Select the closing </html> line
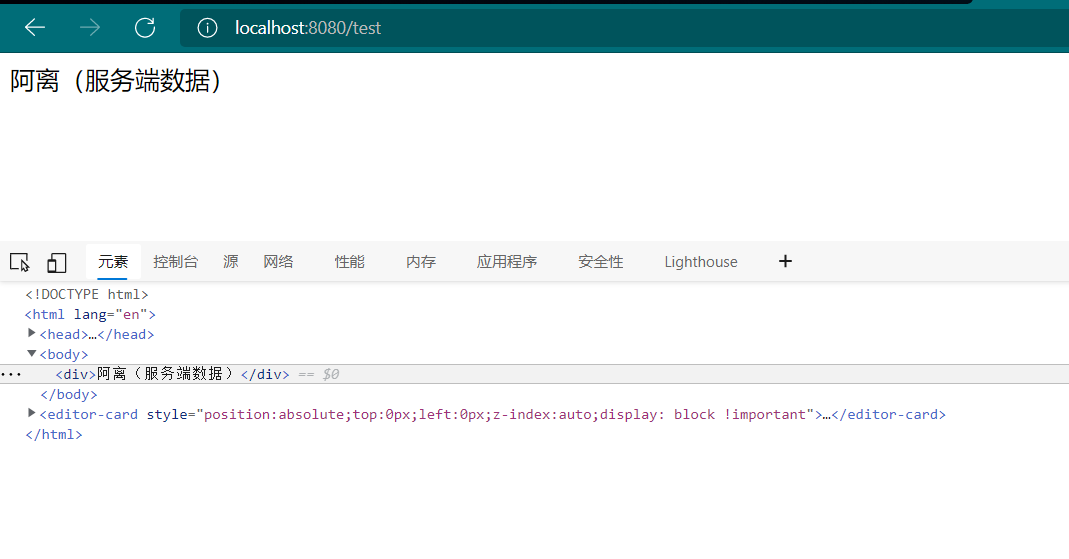Screen dimensions: 1069x559 pos(54,434)
